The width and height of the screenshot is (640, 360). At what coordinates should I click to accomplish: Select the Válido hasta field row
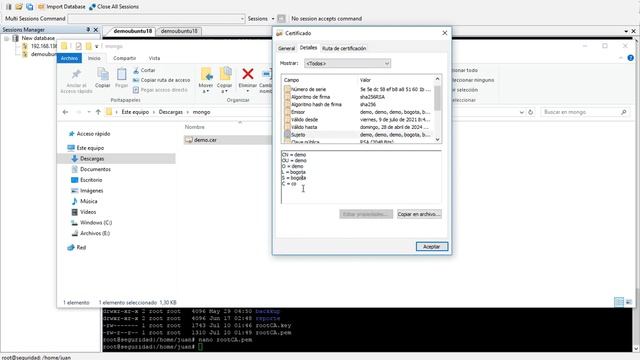(358, 127)
